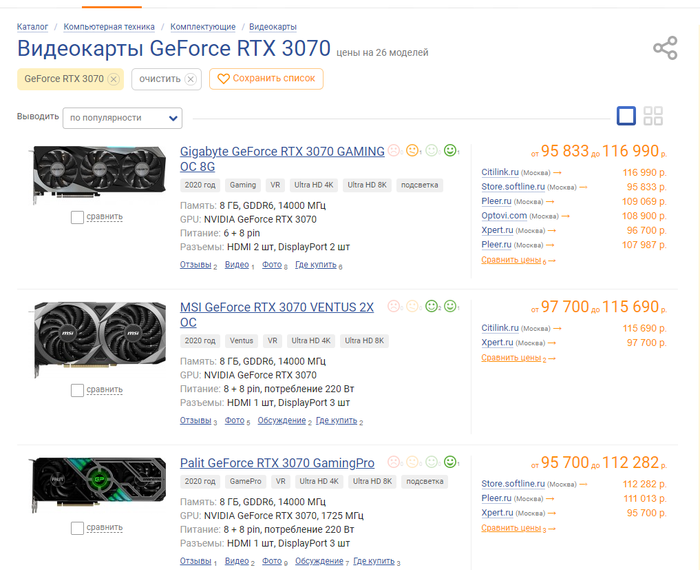Remove the GeForce RTX 3070 filter tag

pyautogui.click(x=114, y=79)
